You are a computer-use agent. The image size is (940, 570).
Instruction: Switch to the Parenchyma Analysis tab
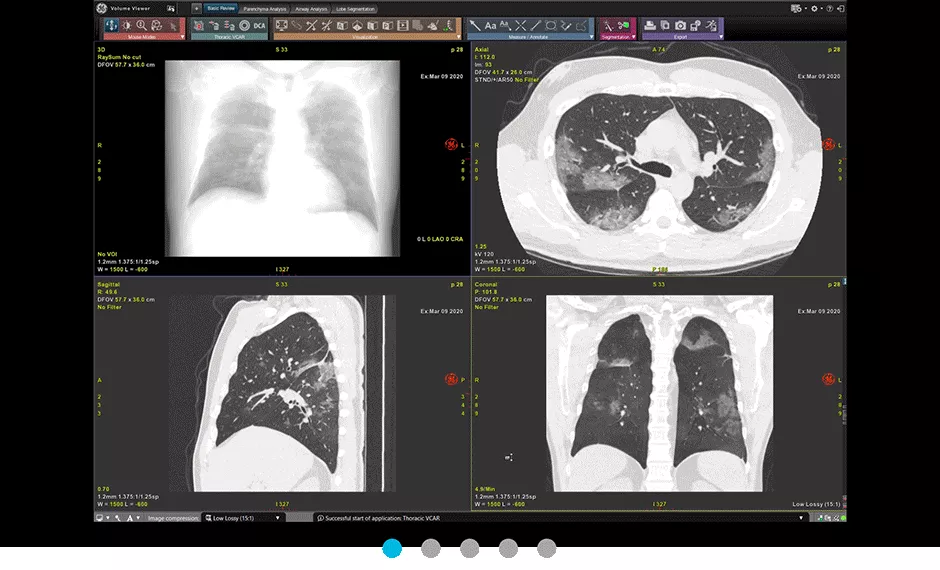[x=265, y=9]
